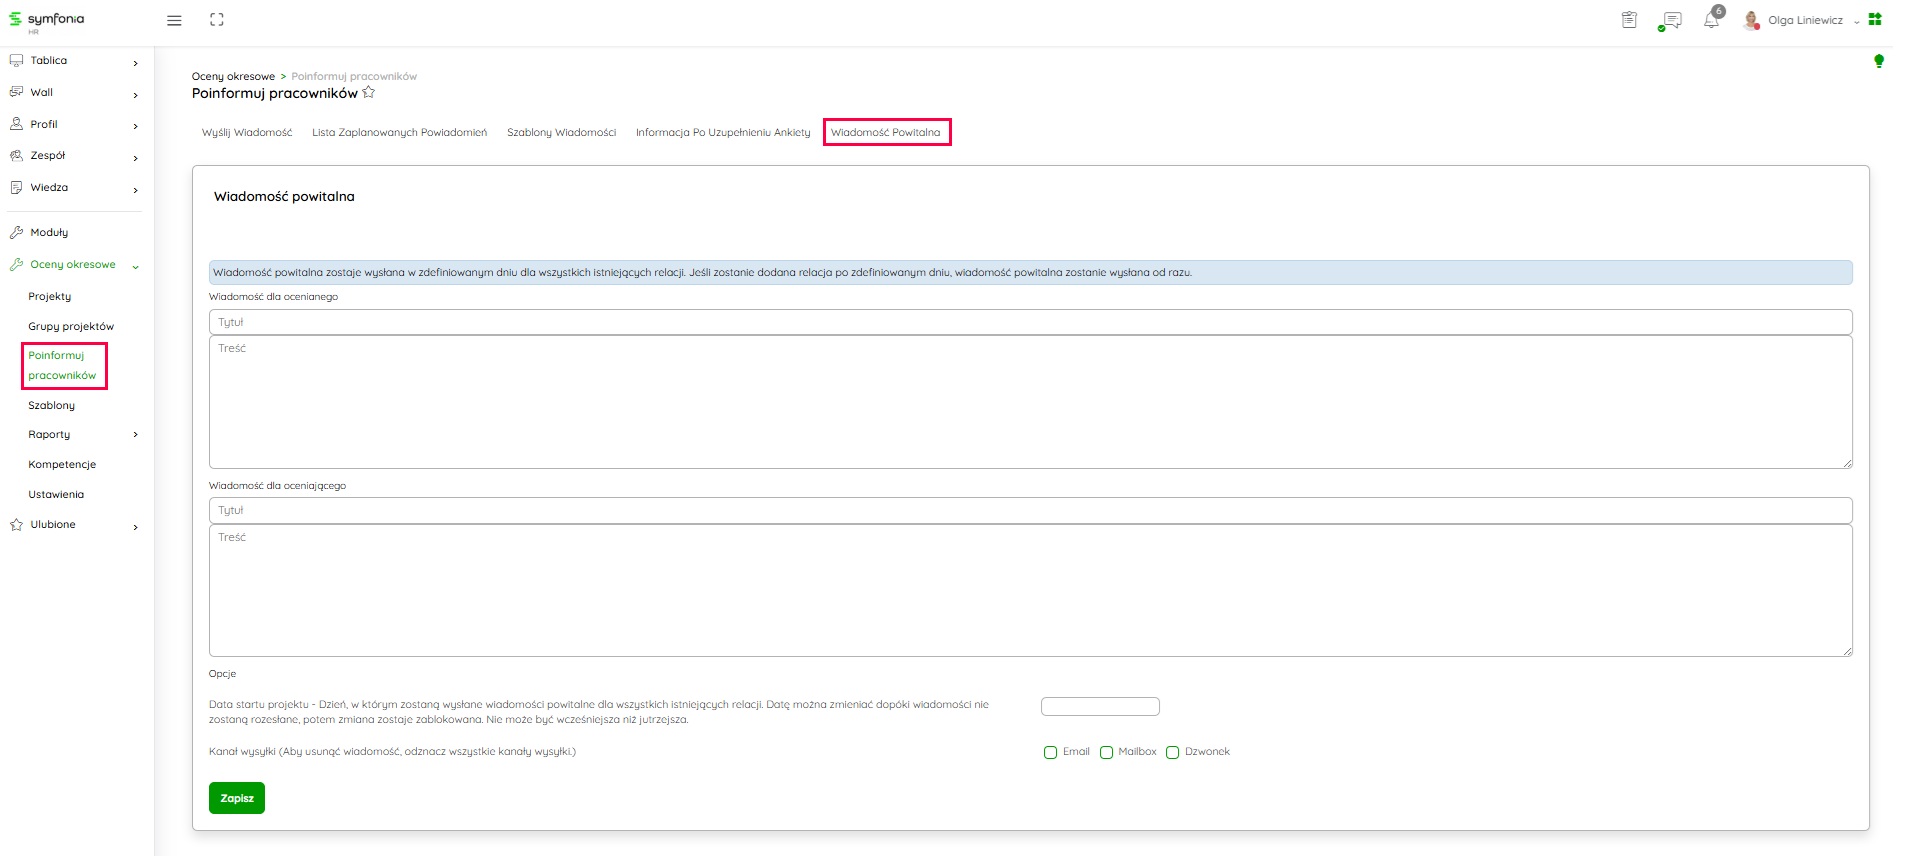Collapse the Oceny okresowe menu section
The width and height of the screenshot is (1906, 856).
point(135,266)
